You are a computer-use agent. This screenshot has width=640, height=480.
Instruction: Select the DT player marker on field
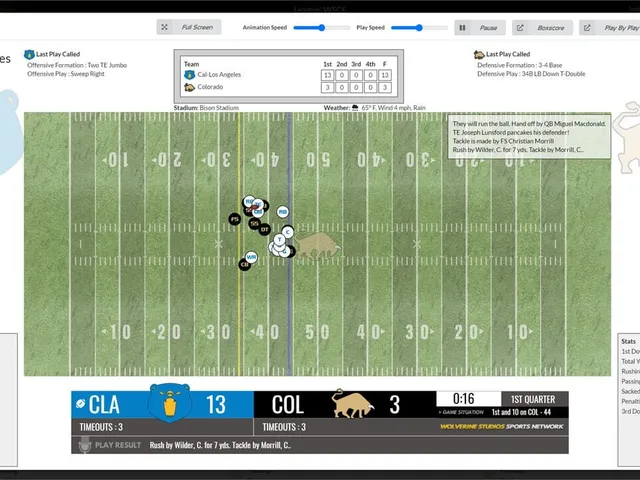click(264, 229)
